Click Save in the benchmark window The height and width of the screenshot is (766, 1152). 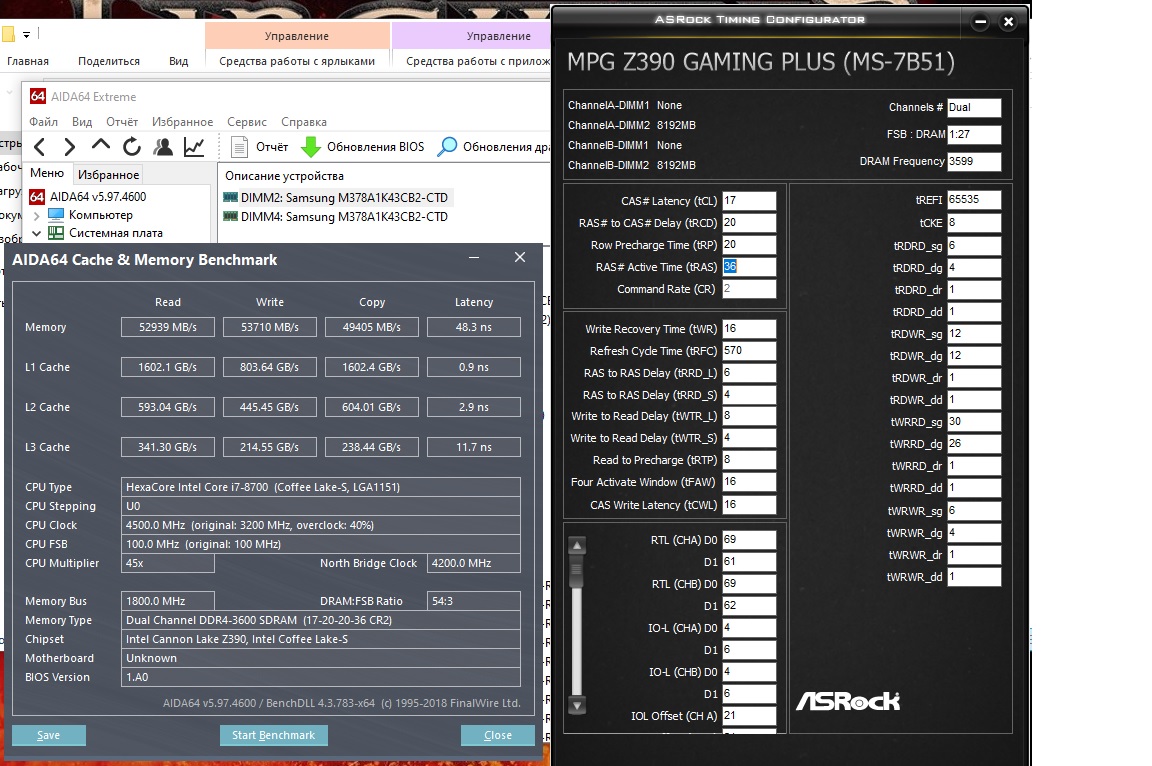click(x=48, y=735)
